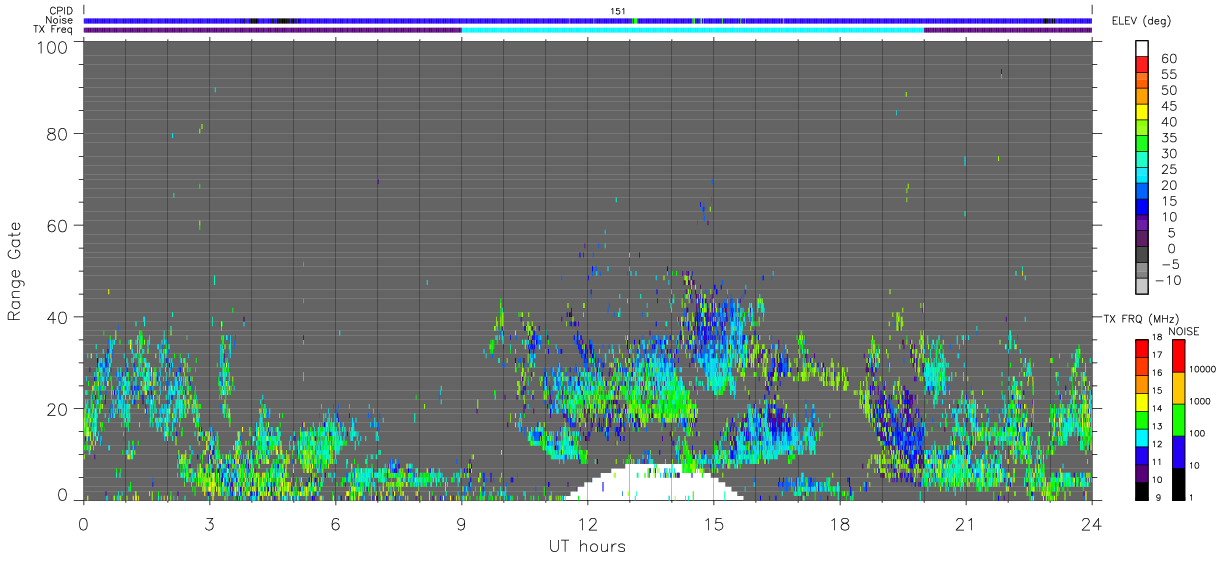
Task: Click the x-axis tick label '6'
Action: tap(336, 523)
